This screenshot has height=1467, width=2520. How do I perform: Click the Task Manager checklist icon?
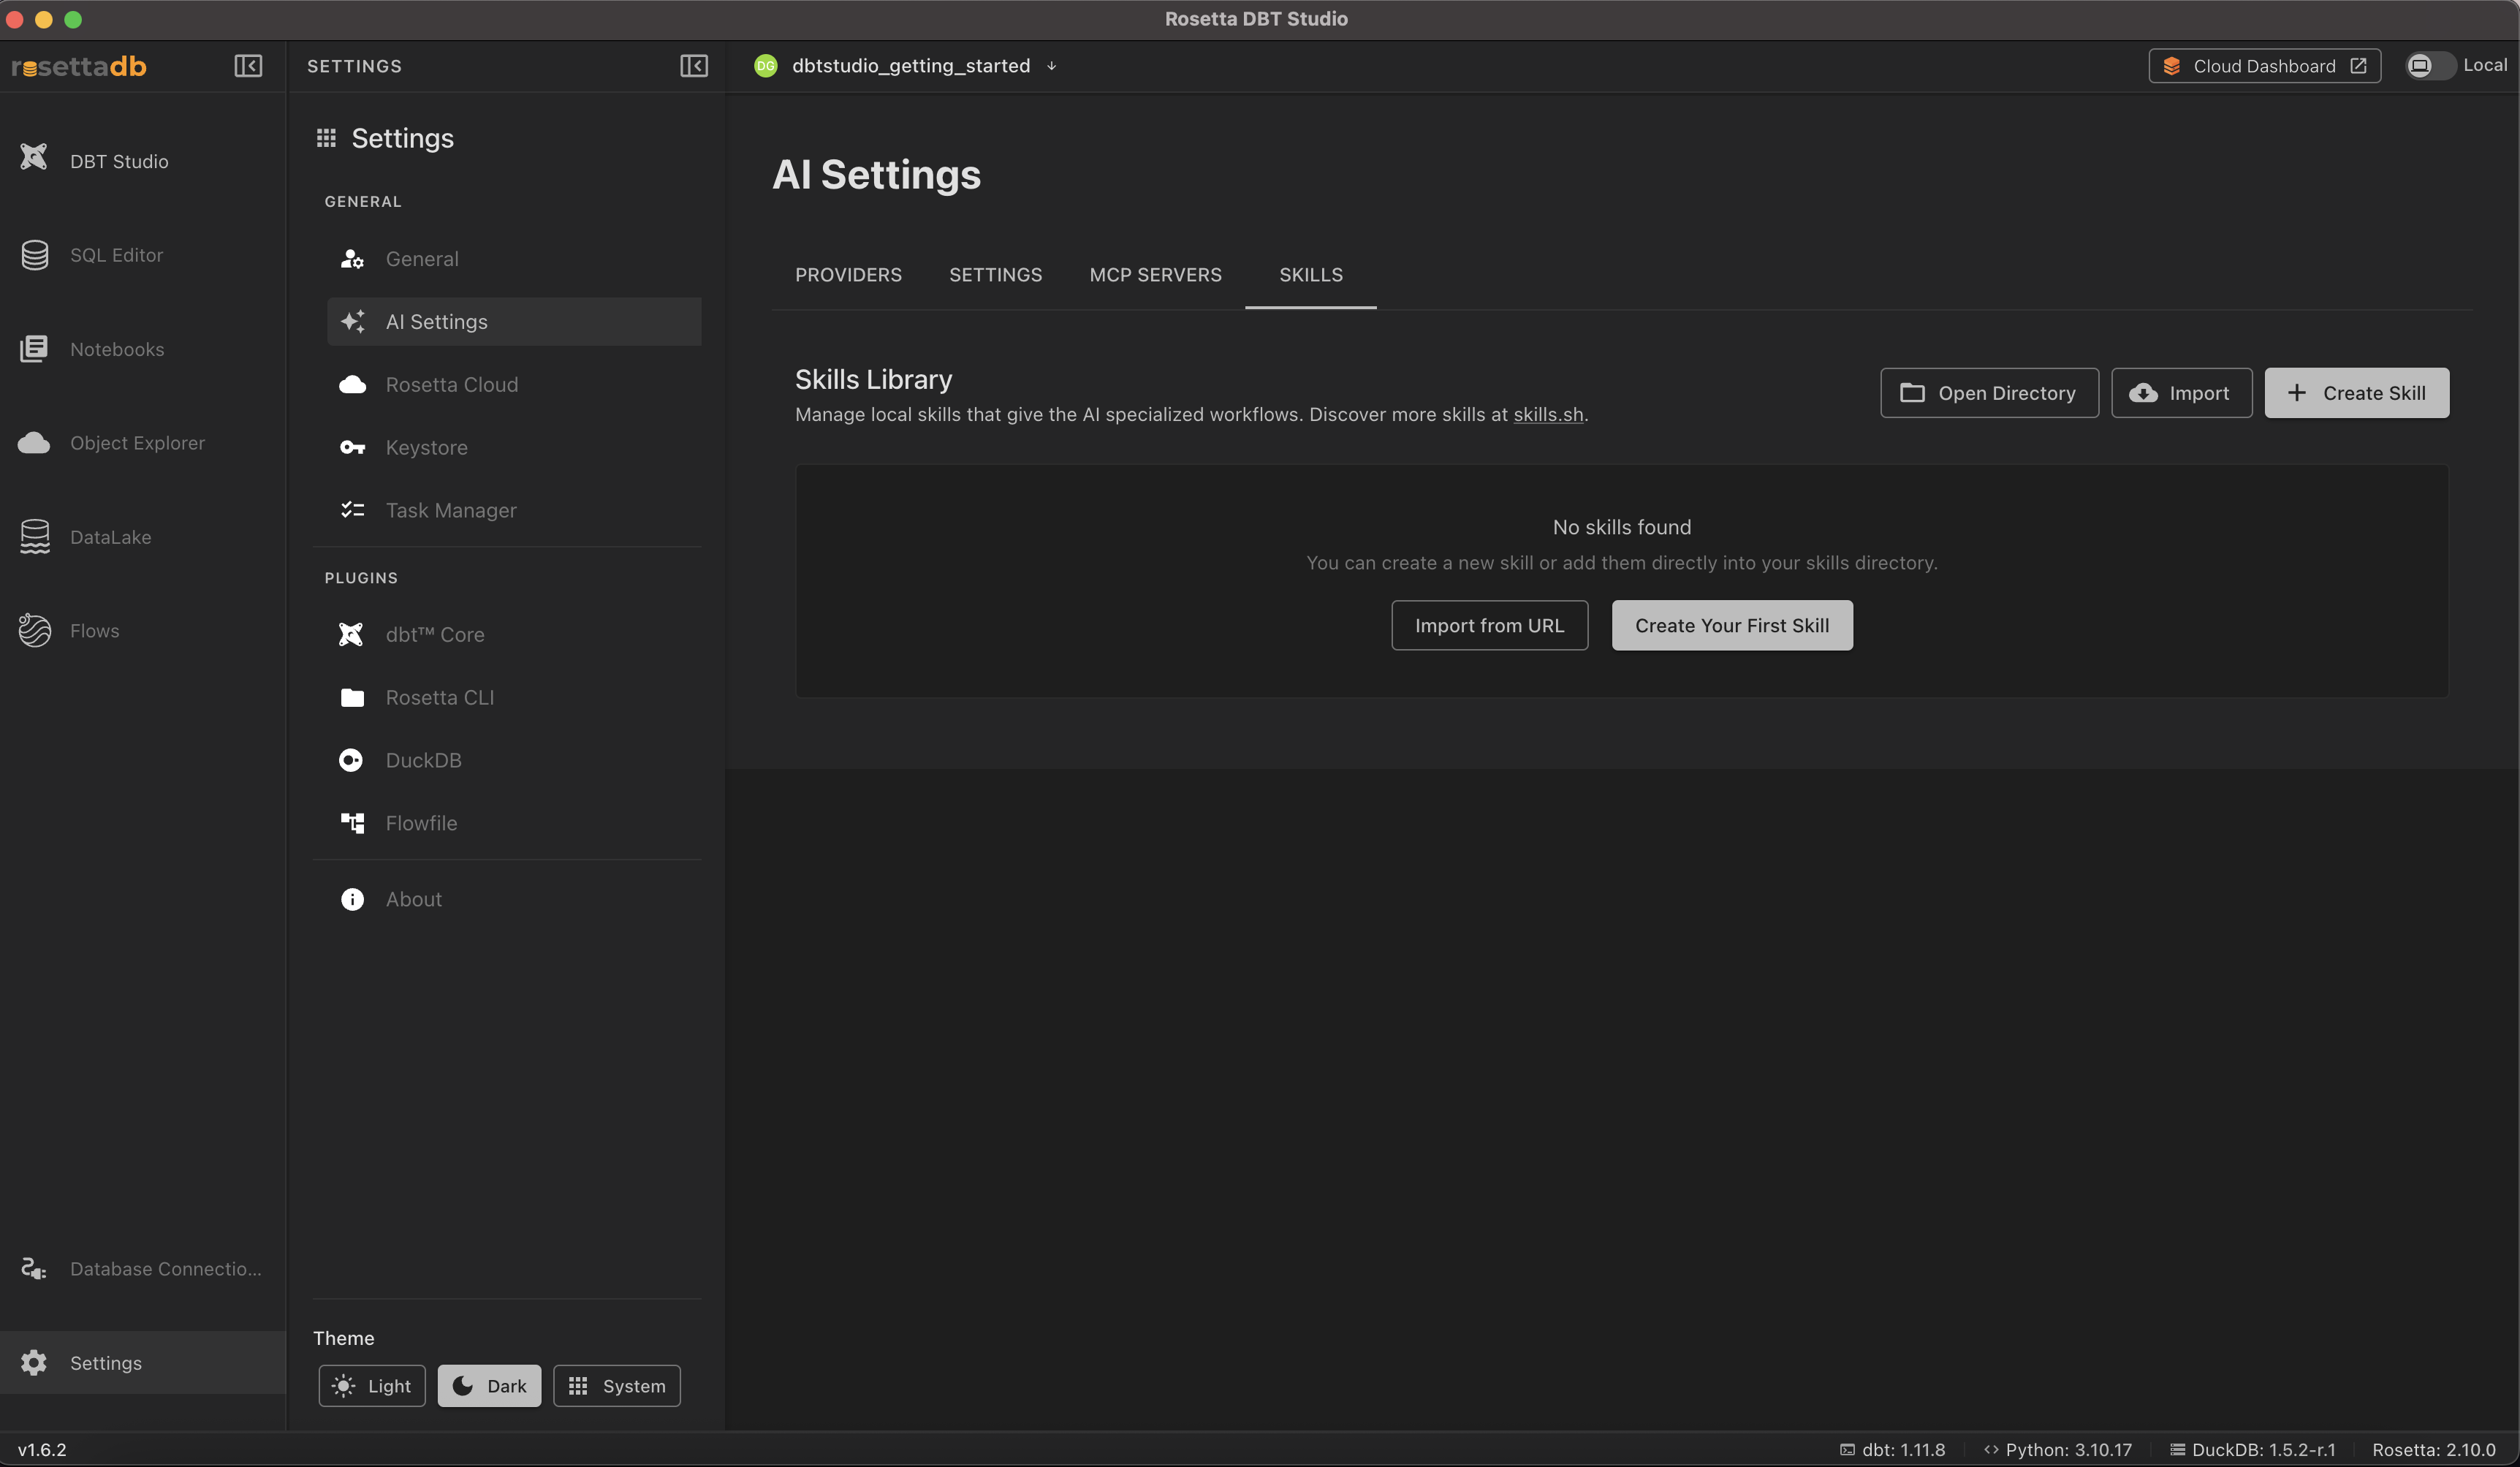(352, 510)
